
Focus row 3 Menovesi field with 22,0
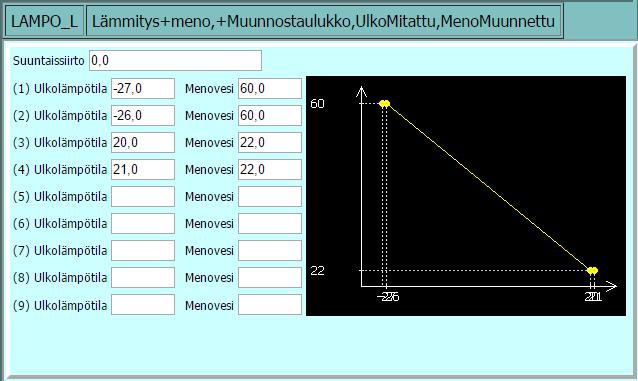(x=270, y=142)
